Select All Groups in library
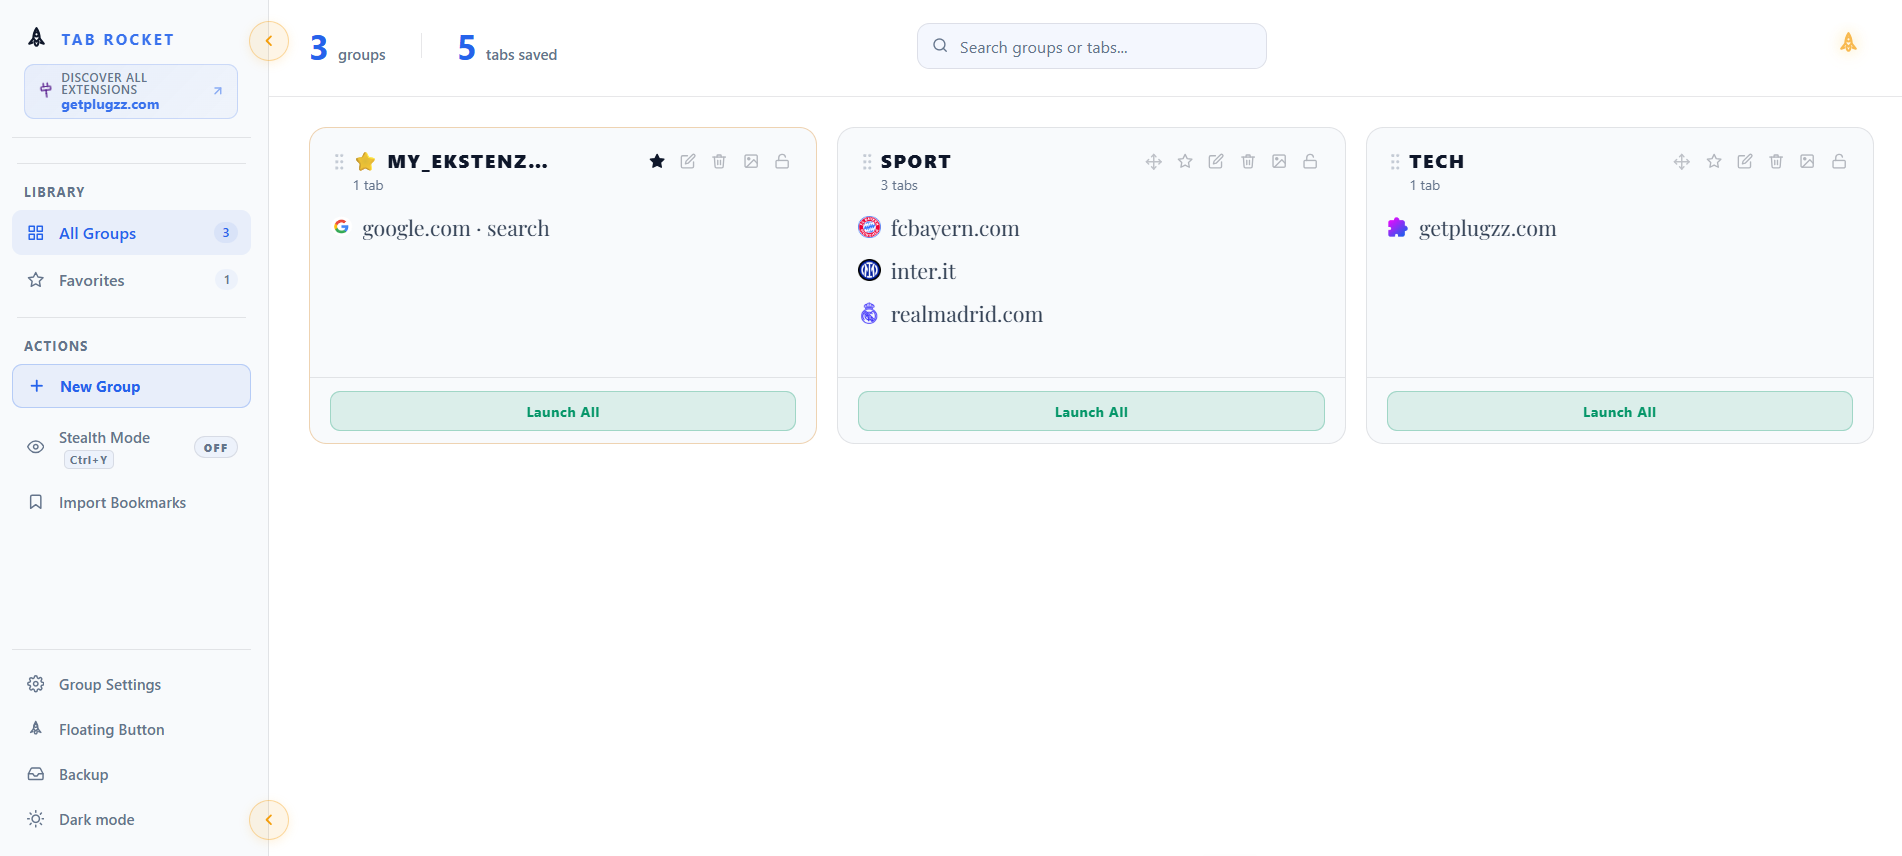This screenshot has width=1902, height=856. point(131,233)
